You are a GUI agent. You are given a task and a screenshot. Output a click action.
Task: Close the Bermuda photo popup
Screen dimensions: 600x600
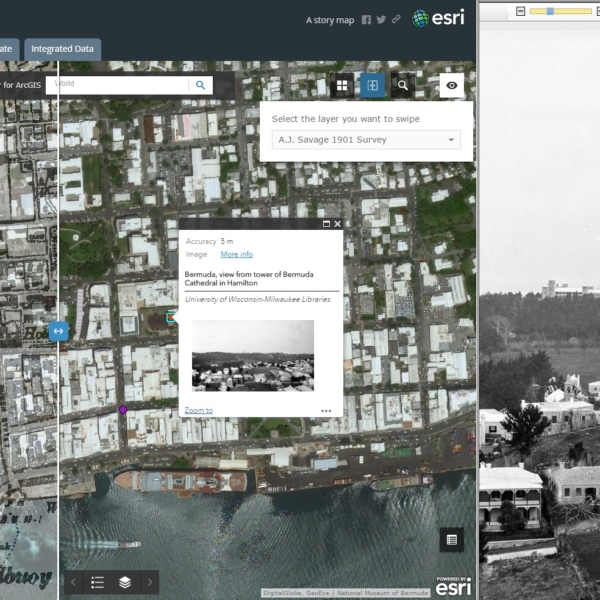pos(337,225)
